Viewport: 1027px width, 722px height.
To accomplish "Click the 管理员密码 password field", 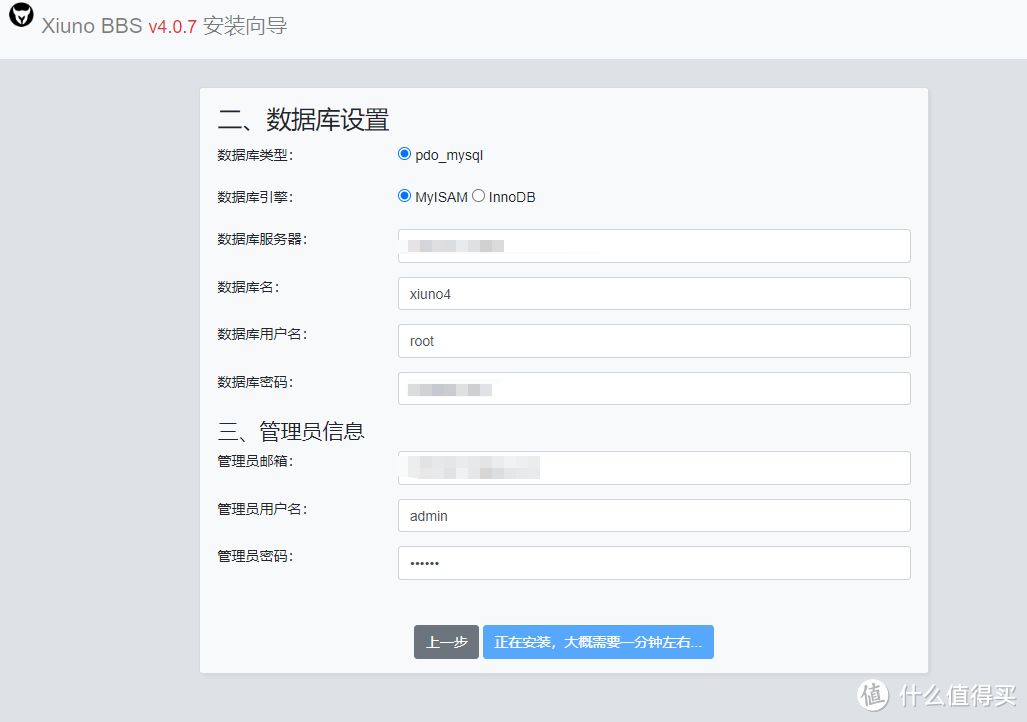I will point(653,562).
